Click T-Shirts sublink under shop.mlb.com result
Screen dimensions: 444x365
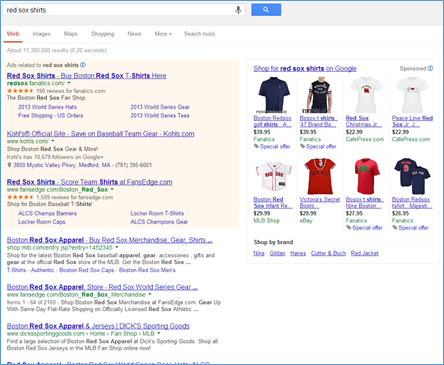(x=16, y=270)
